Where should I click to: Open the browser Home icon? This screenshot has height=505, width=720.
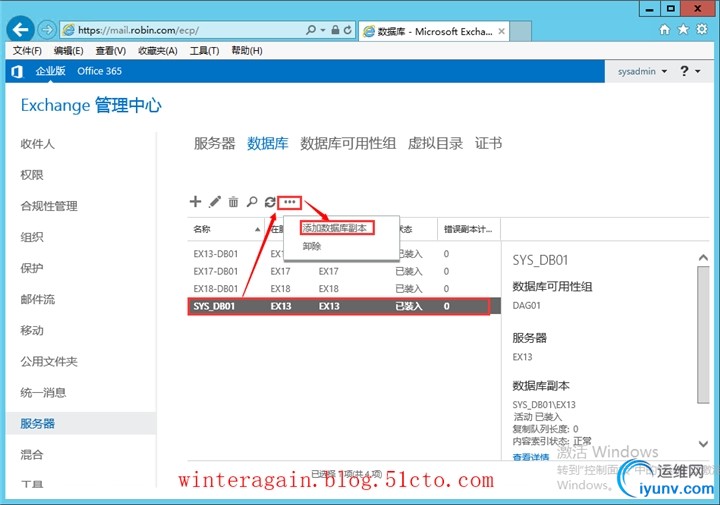tap(664, 30)
